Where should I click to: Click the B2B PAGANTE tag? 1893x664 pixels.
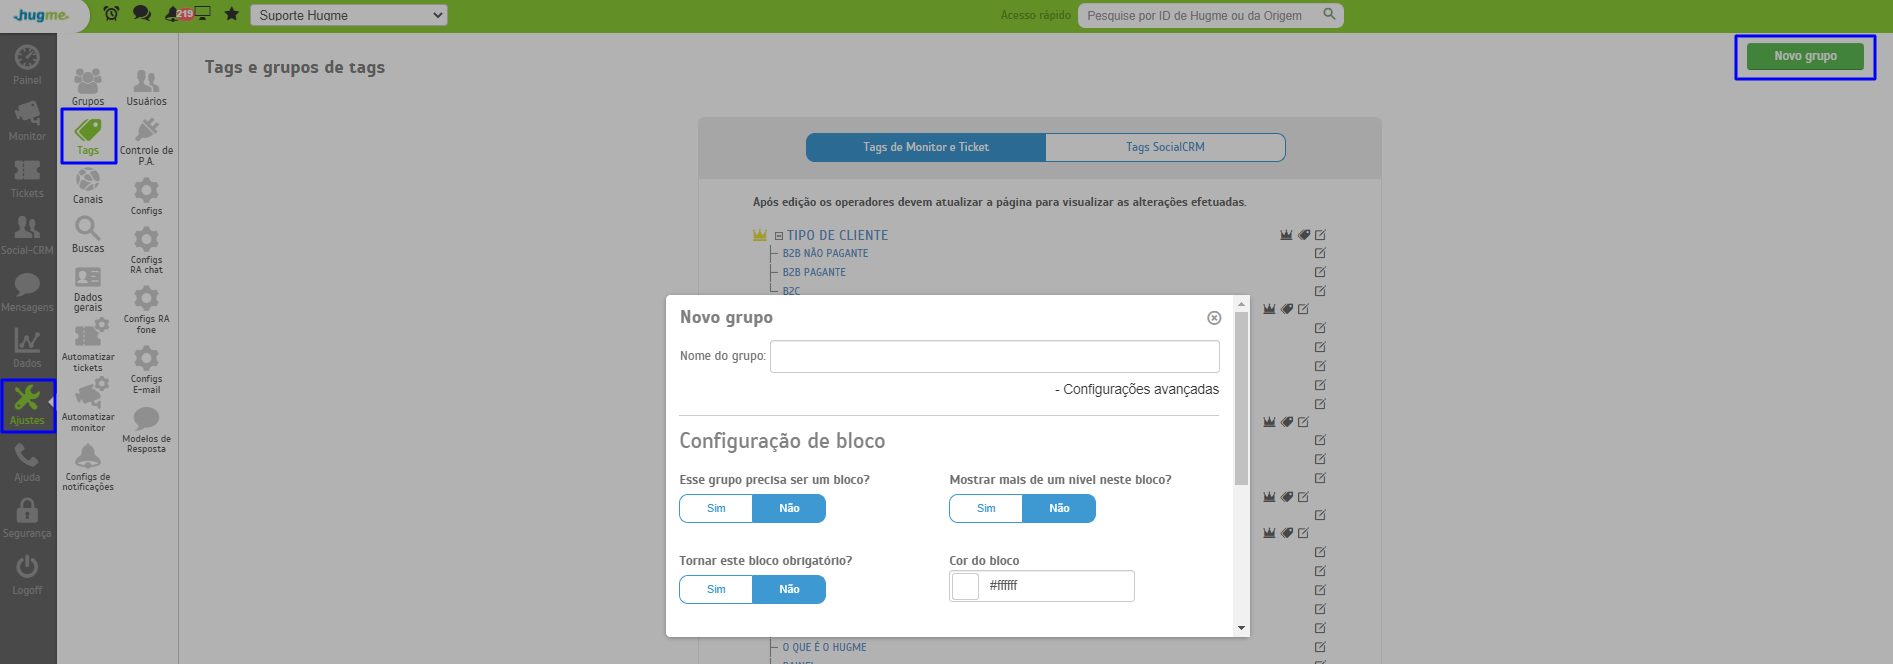click(x=814, y=272)
